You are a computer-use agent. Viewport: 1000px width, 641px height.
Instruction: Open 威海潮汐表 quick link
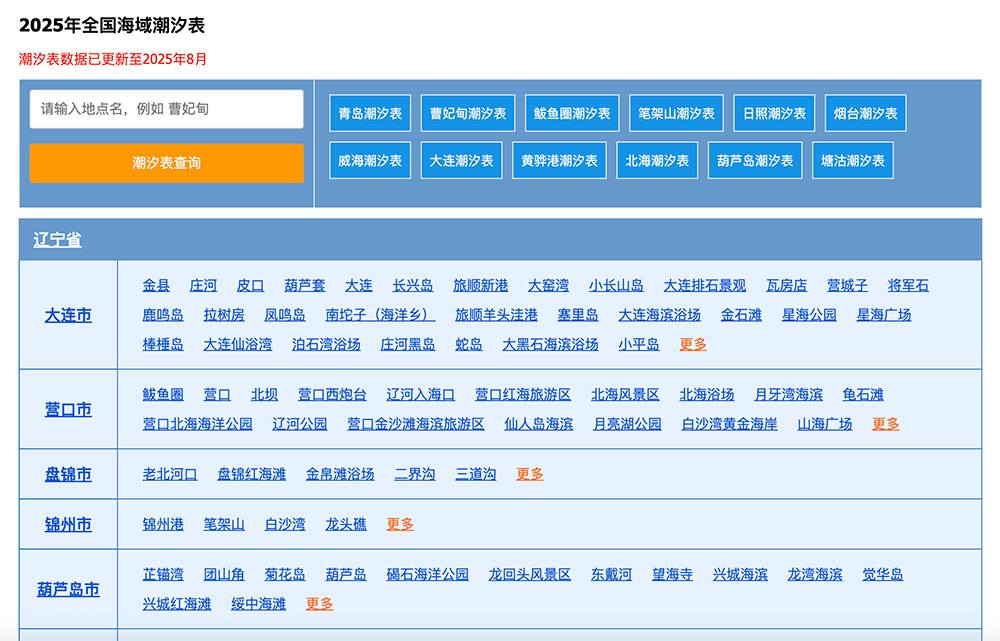tap(370, 161)
